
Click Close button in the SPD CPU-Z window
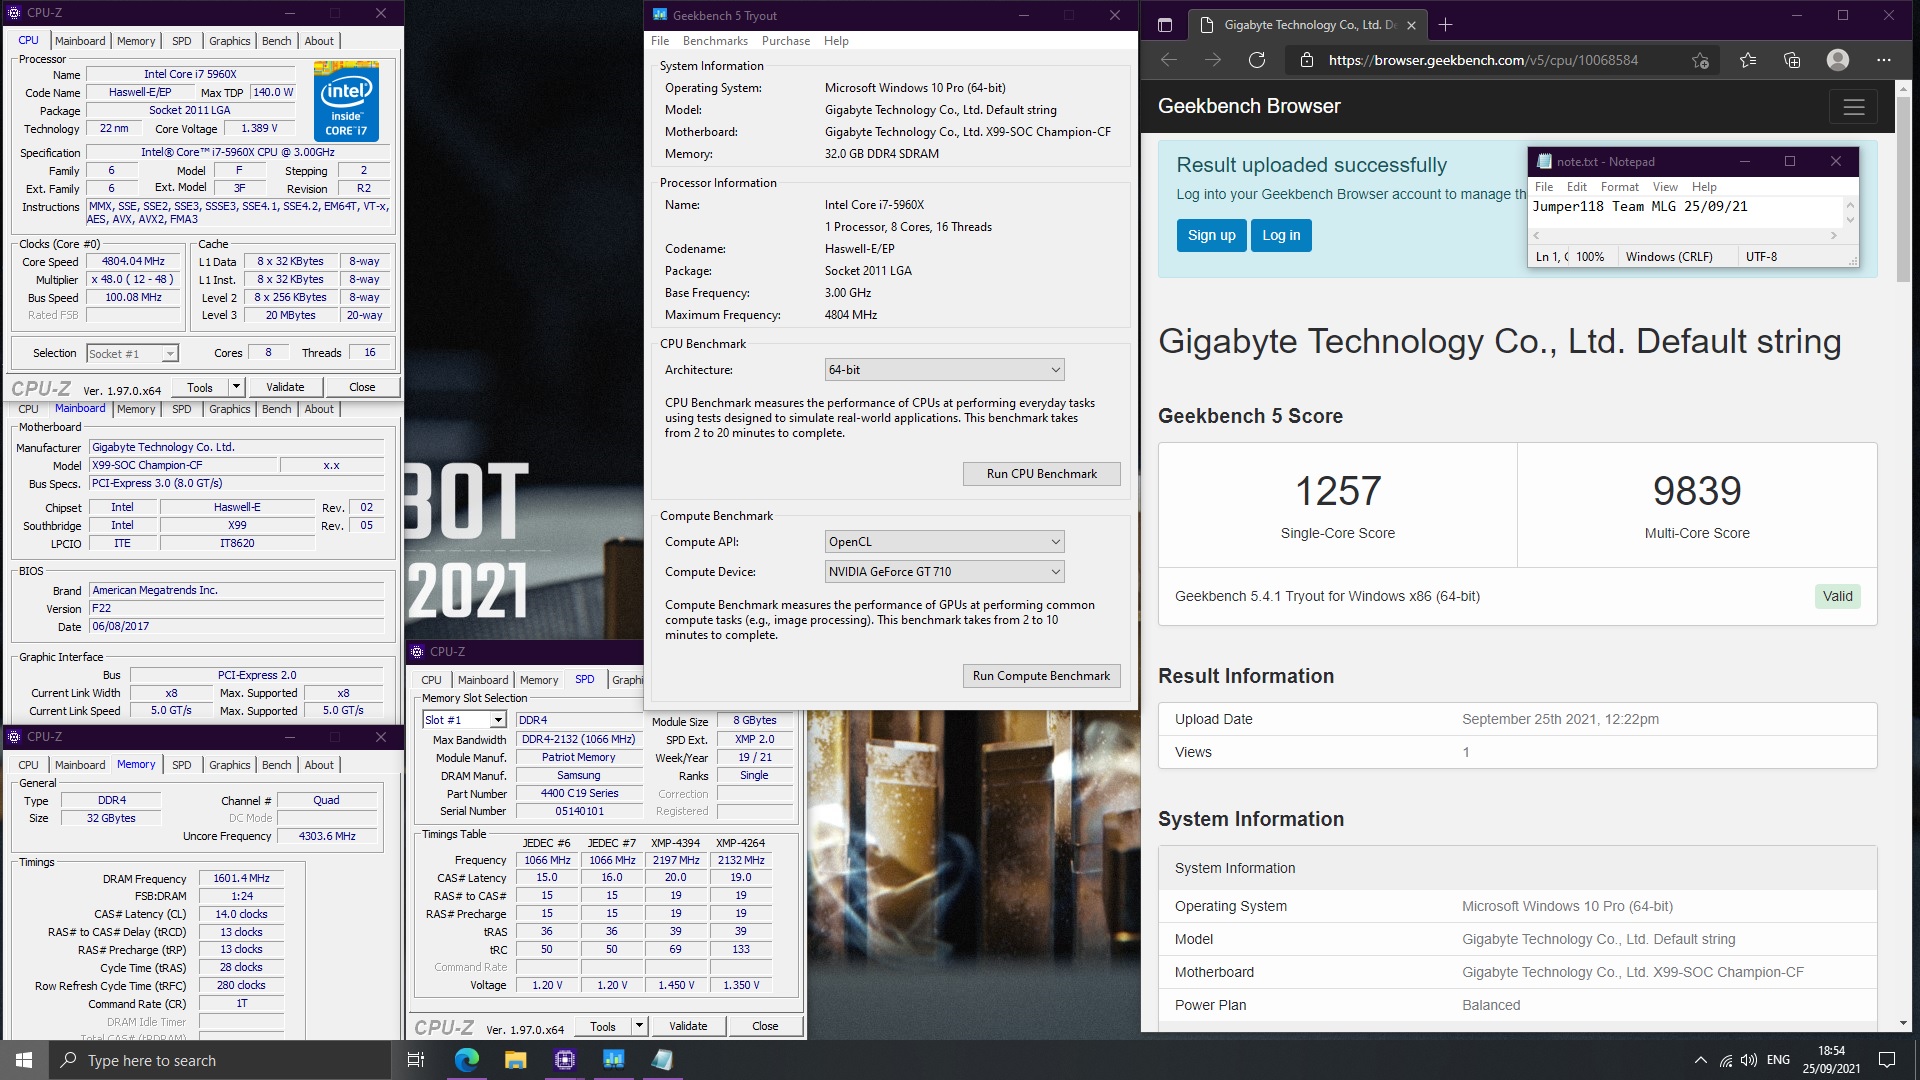coord(765,1026)
